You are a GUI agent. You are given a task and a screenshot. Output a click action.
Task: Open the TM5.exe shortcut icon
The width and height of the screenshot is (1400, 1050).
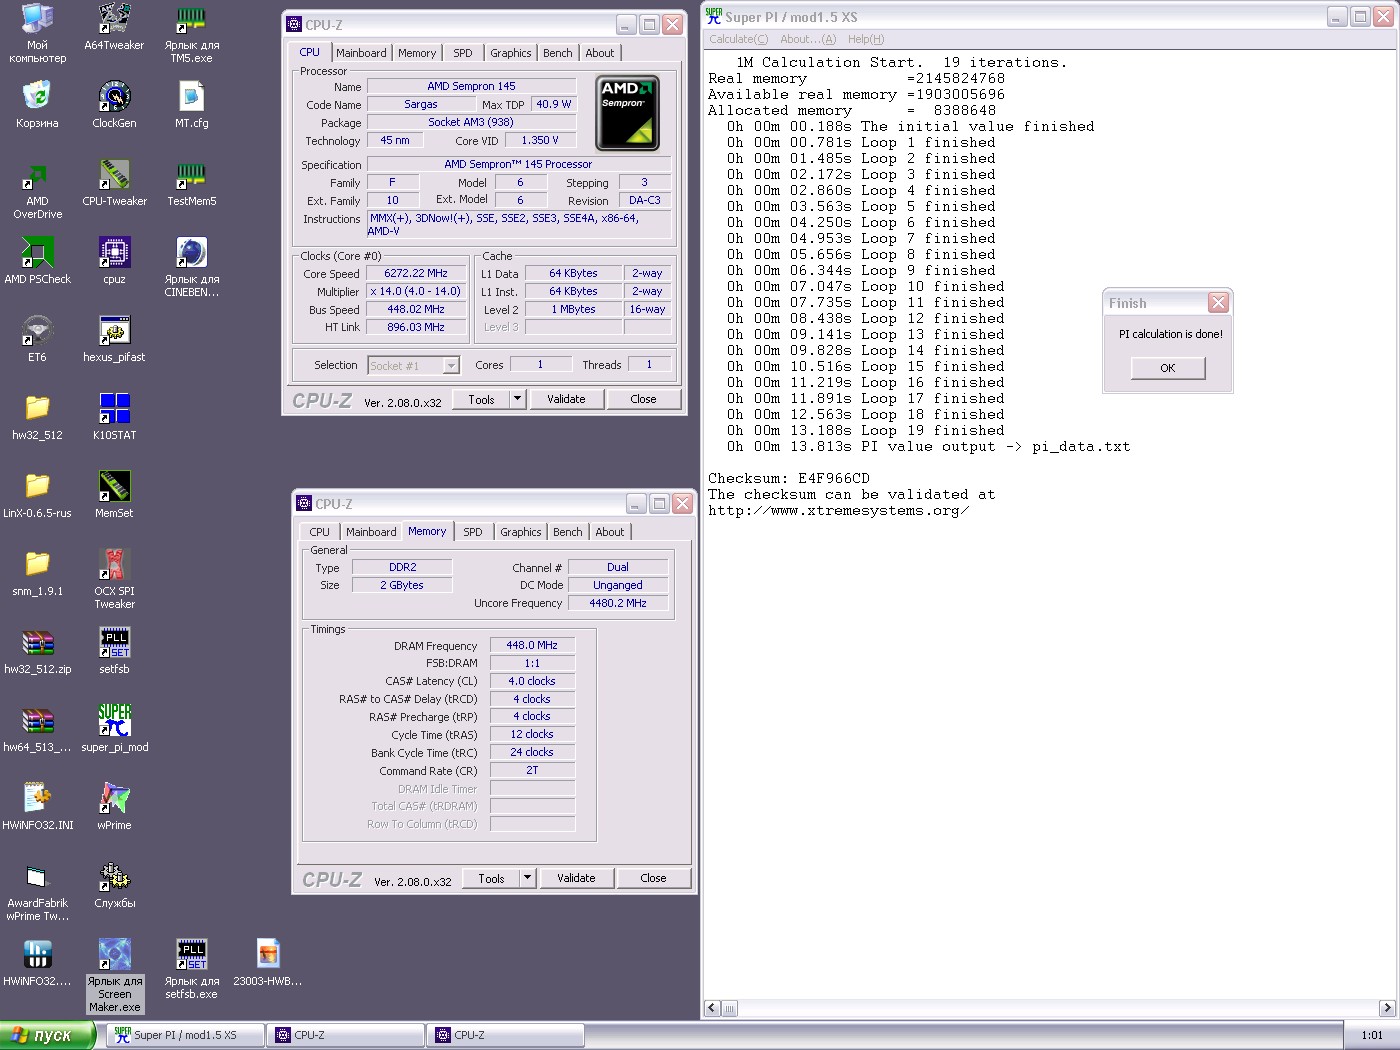pos(191,20)
